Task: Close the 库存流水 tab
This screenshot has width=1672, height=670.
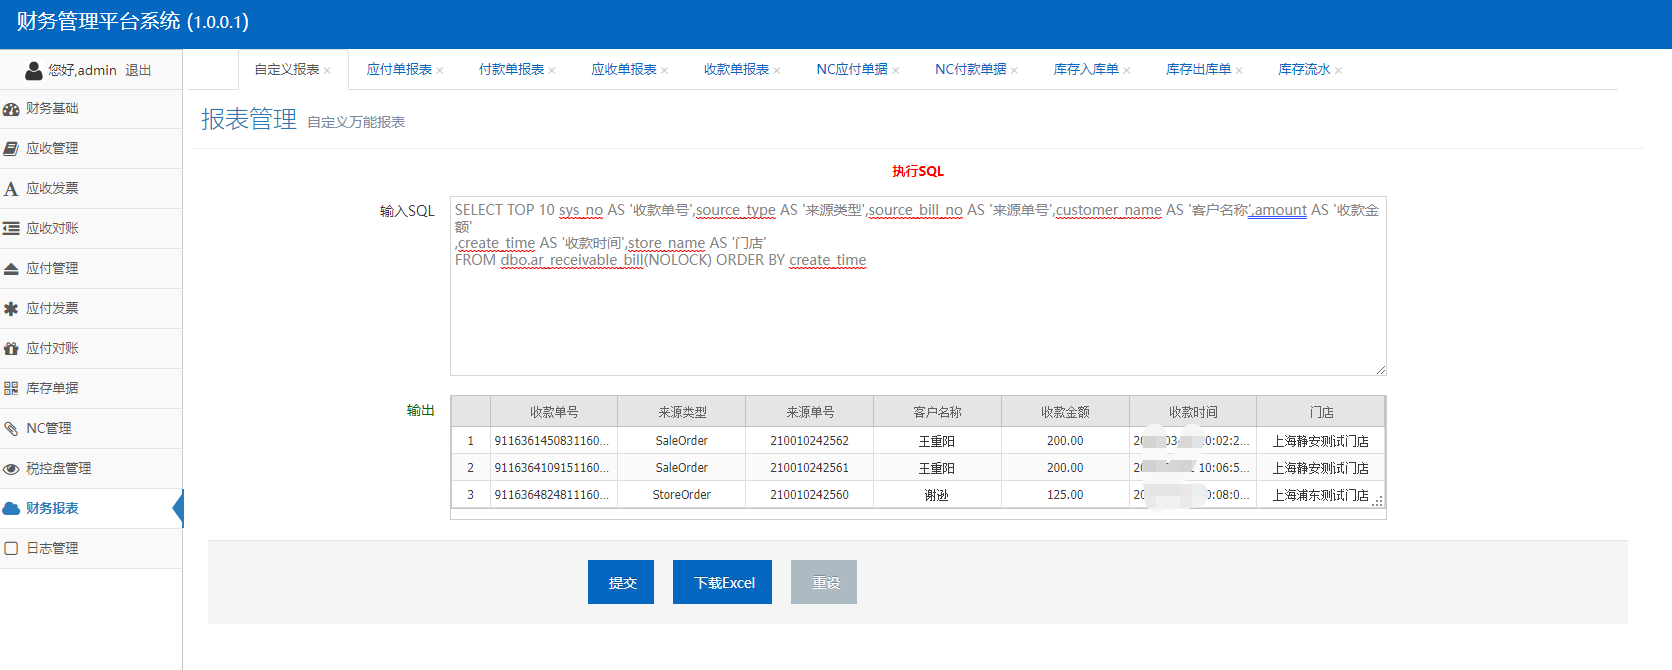Action: tap(1338, 71)
